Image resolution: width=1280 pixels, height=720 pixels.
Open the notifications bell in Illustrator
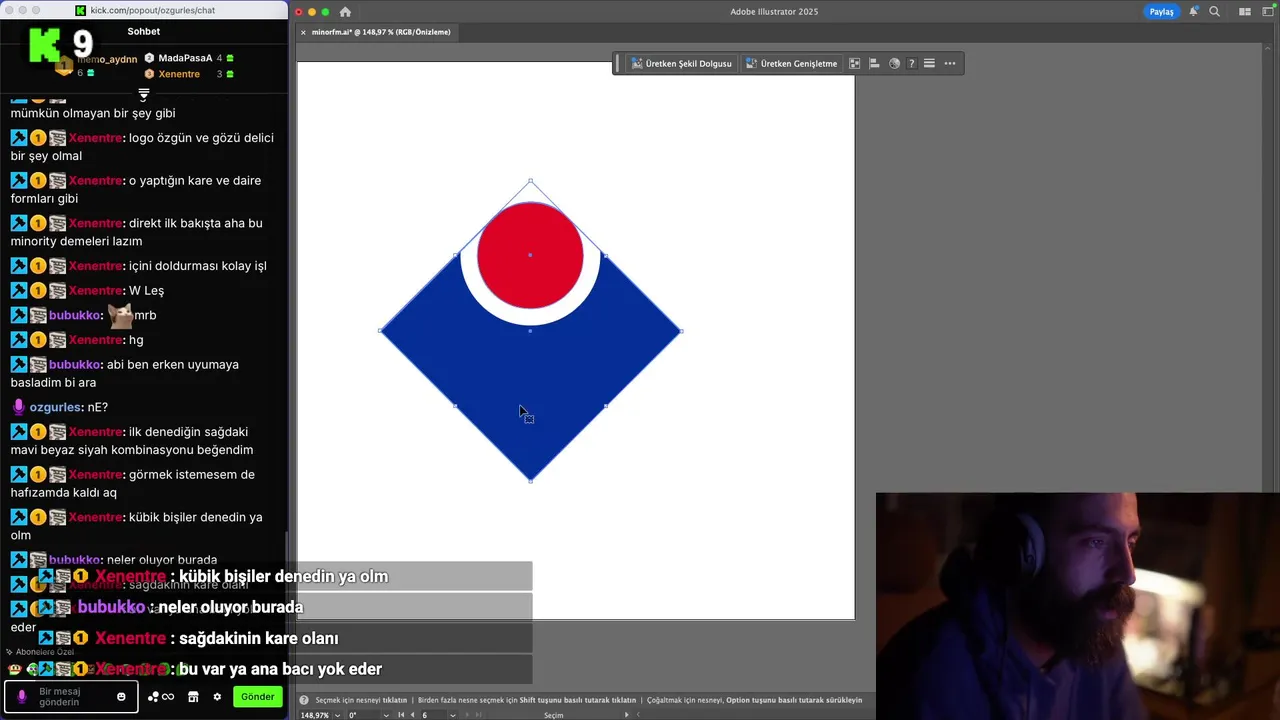point(1193,12)
